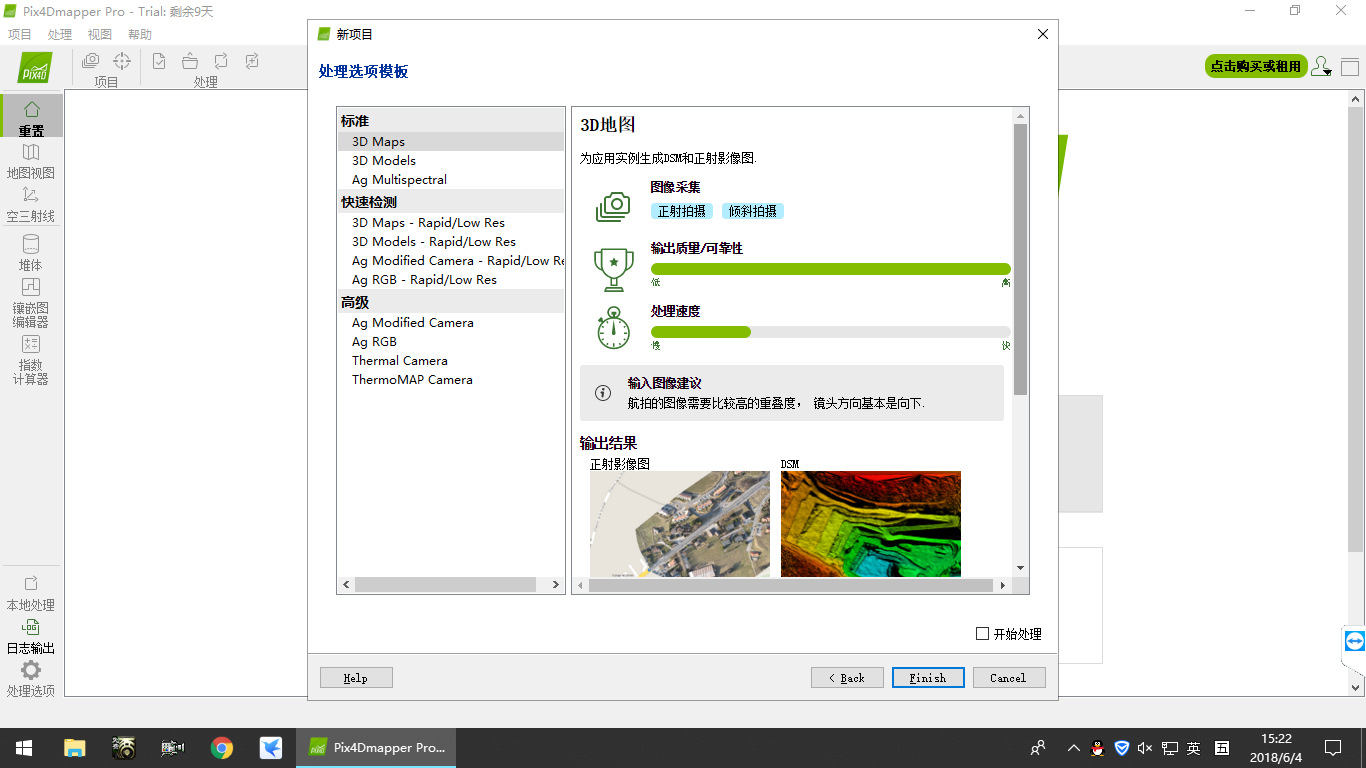
Task: Click the volume icon in system tray
Action: pos(1145,748)
